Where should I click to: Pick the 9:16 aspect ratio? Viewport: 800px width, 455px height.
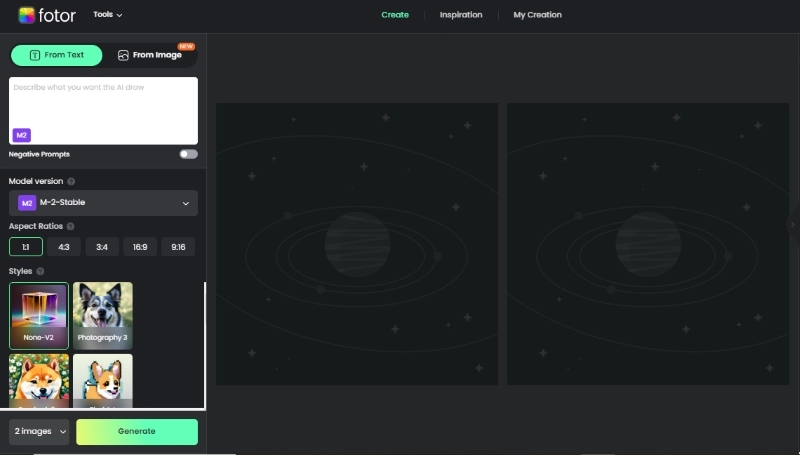(x=178, y=247)
